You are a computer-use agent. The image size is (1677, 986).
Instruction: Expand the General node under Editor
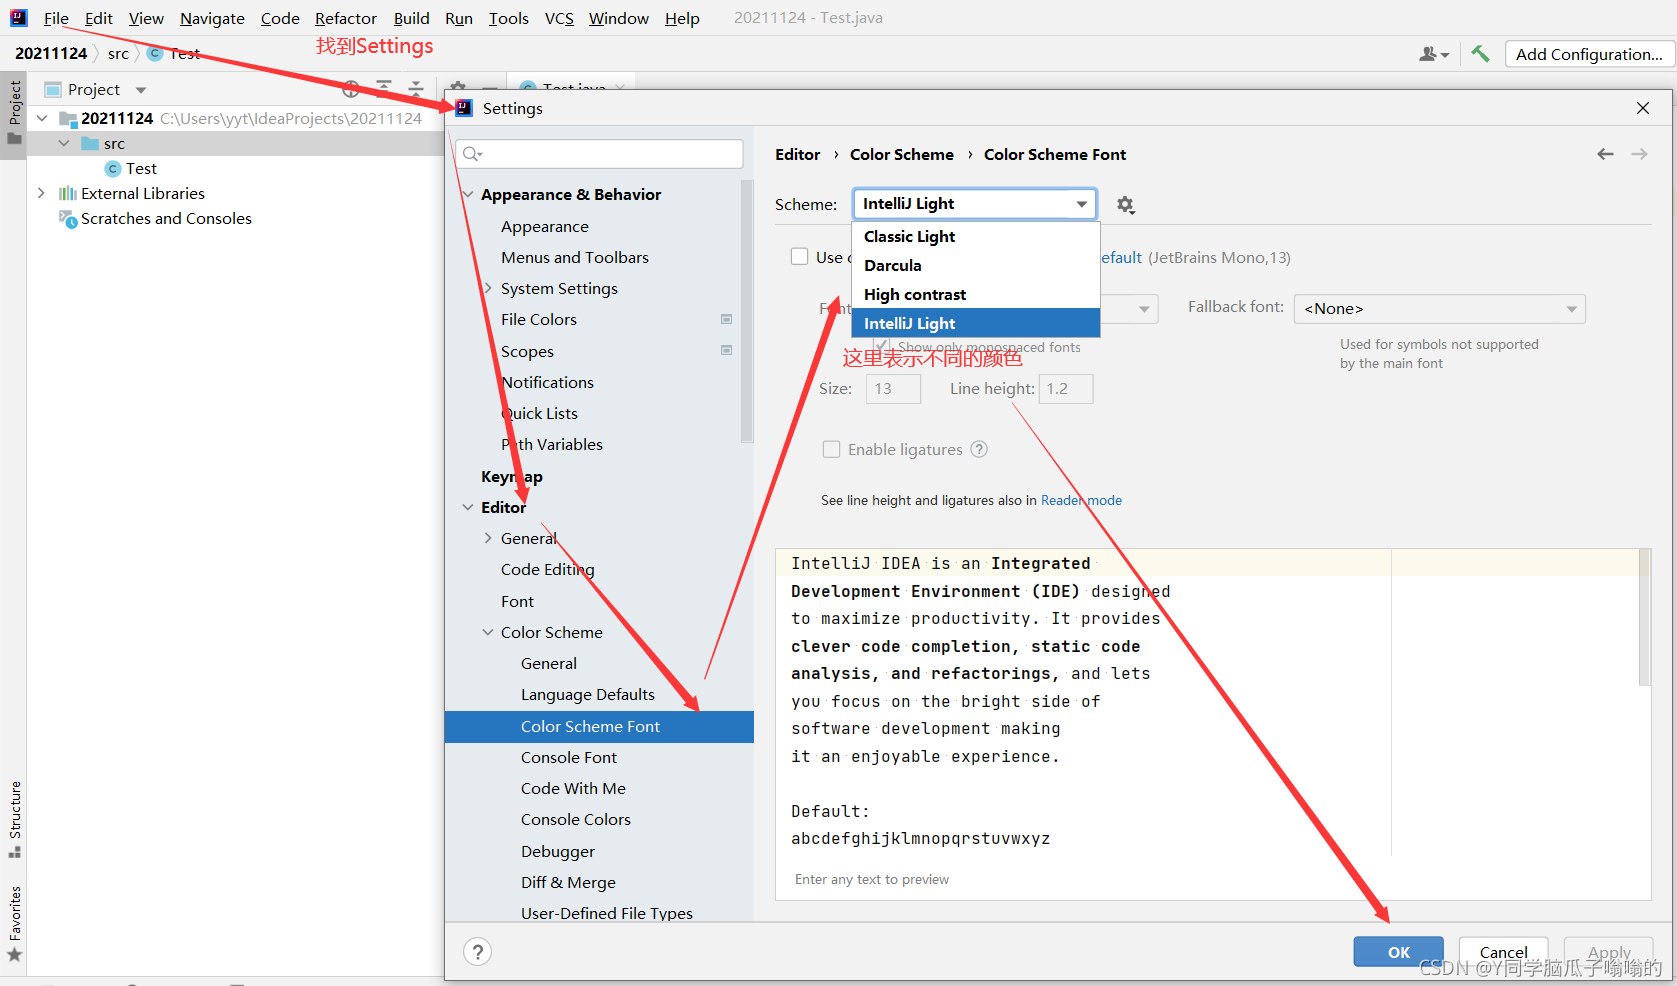pyautogui.click(x=488, y=538)
